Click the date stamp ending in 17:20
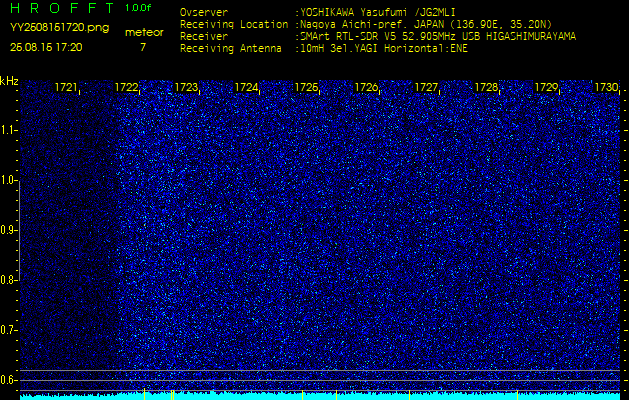The image size is (629, 400). point(46,47)
